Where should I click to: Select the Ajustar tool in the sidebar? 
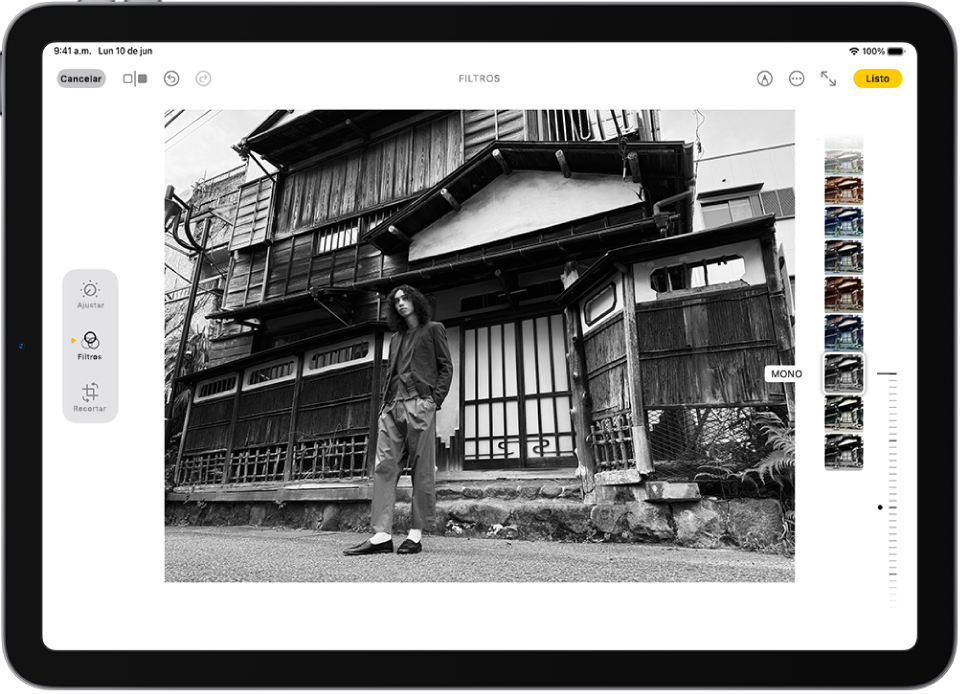pos(90,289)
